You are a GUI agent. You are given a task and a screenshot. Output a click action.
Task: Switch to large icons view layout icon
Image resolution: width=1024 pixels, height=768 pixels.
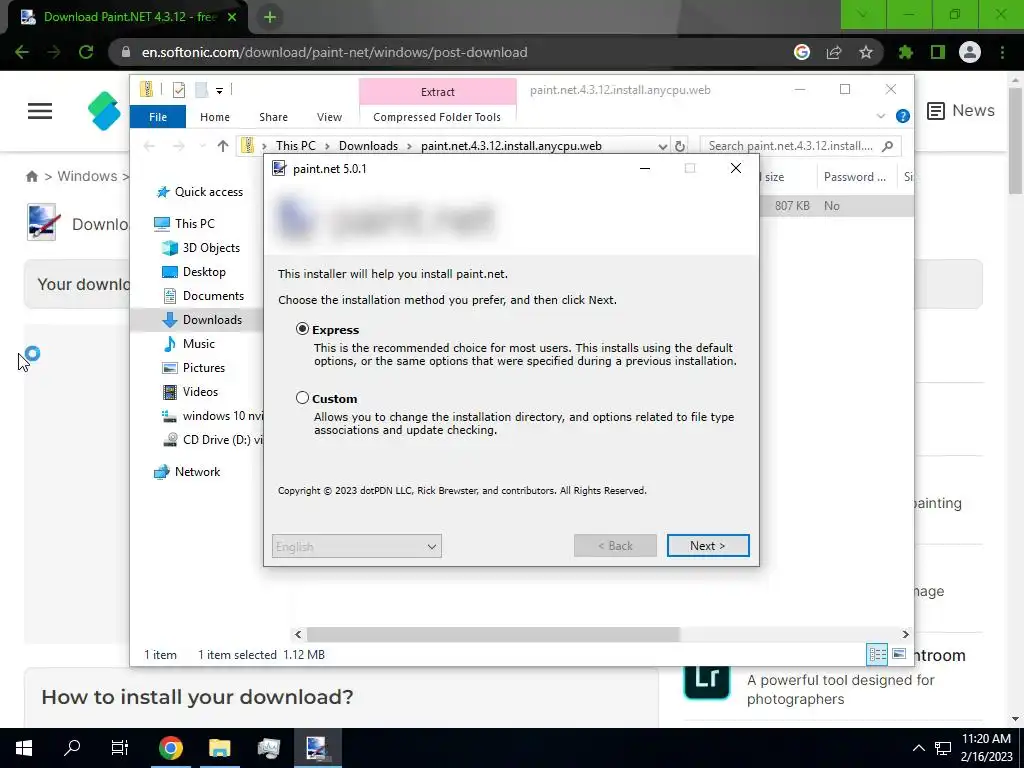pos(899,654)
